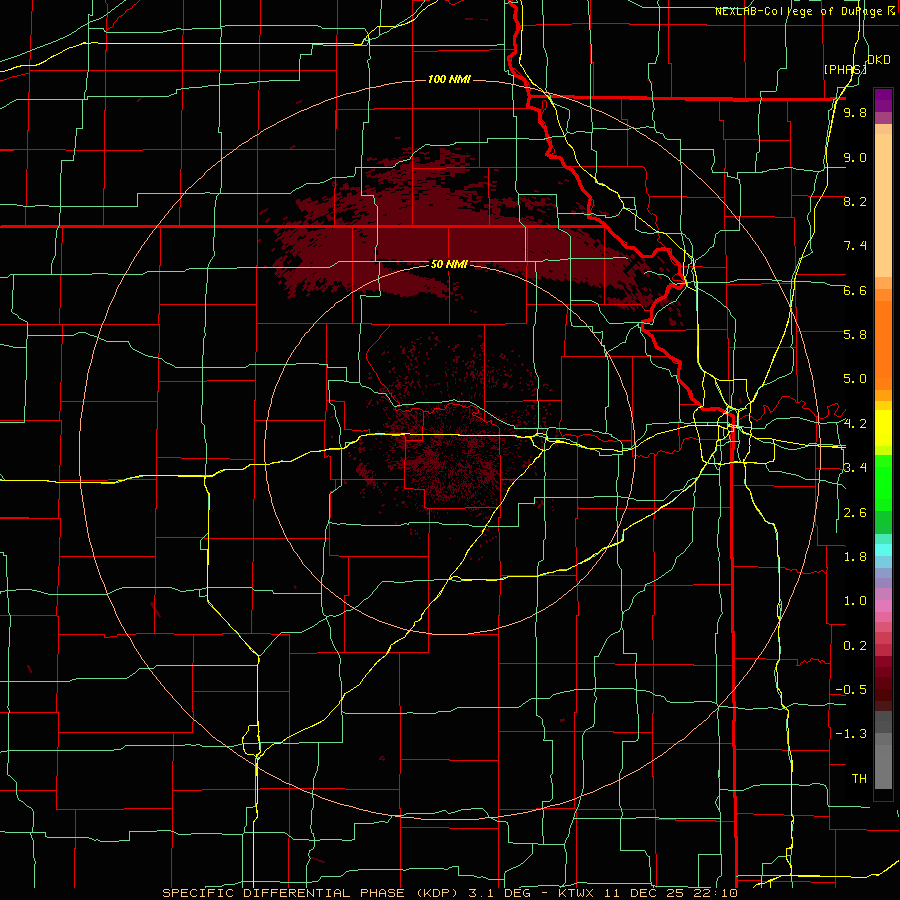Screen dimensions: 900x900
Task: Click the NEXLAB-College of DuPage watermark text
Action: click(806, 11)
